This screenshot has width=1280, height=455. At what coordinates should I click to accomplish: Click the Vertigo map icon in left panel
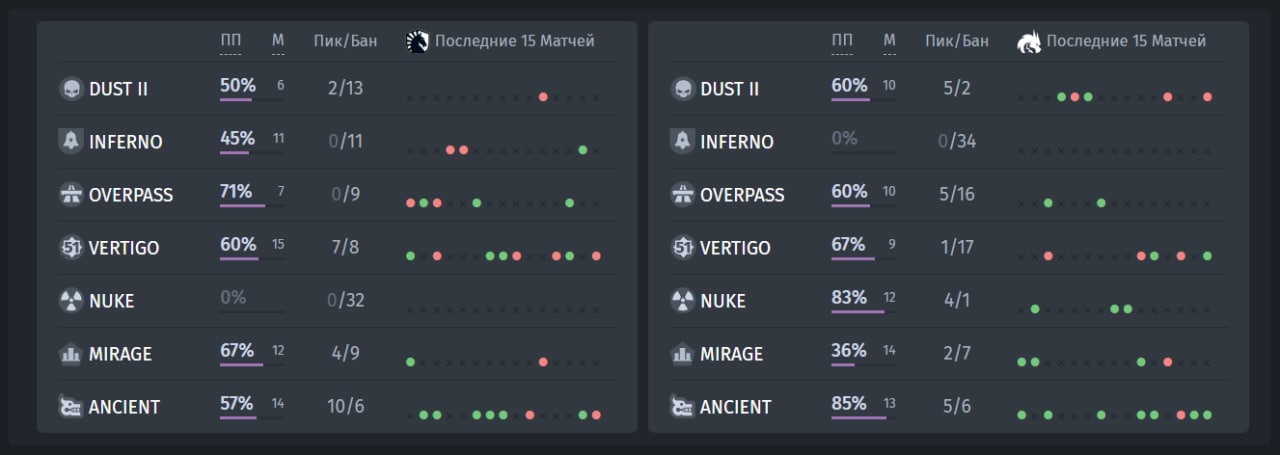(70, 248)
